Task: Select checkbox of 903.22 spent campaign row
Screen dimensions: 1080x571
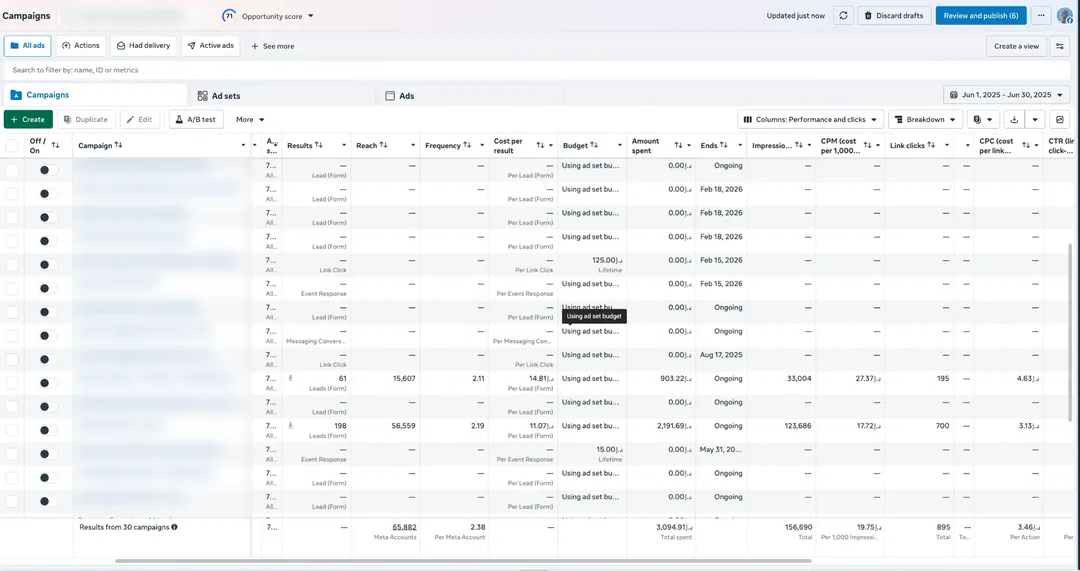Action: click(12, 383)
